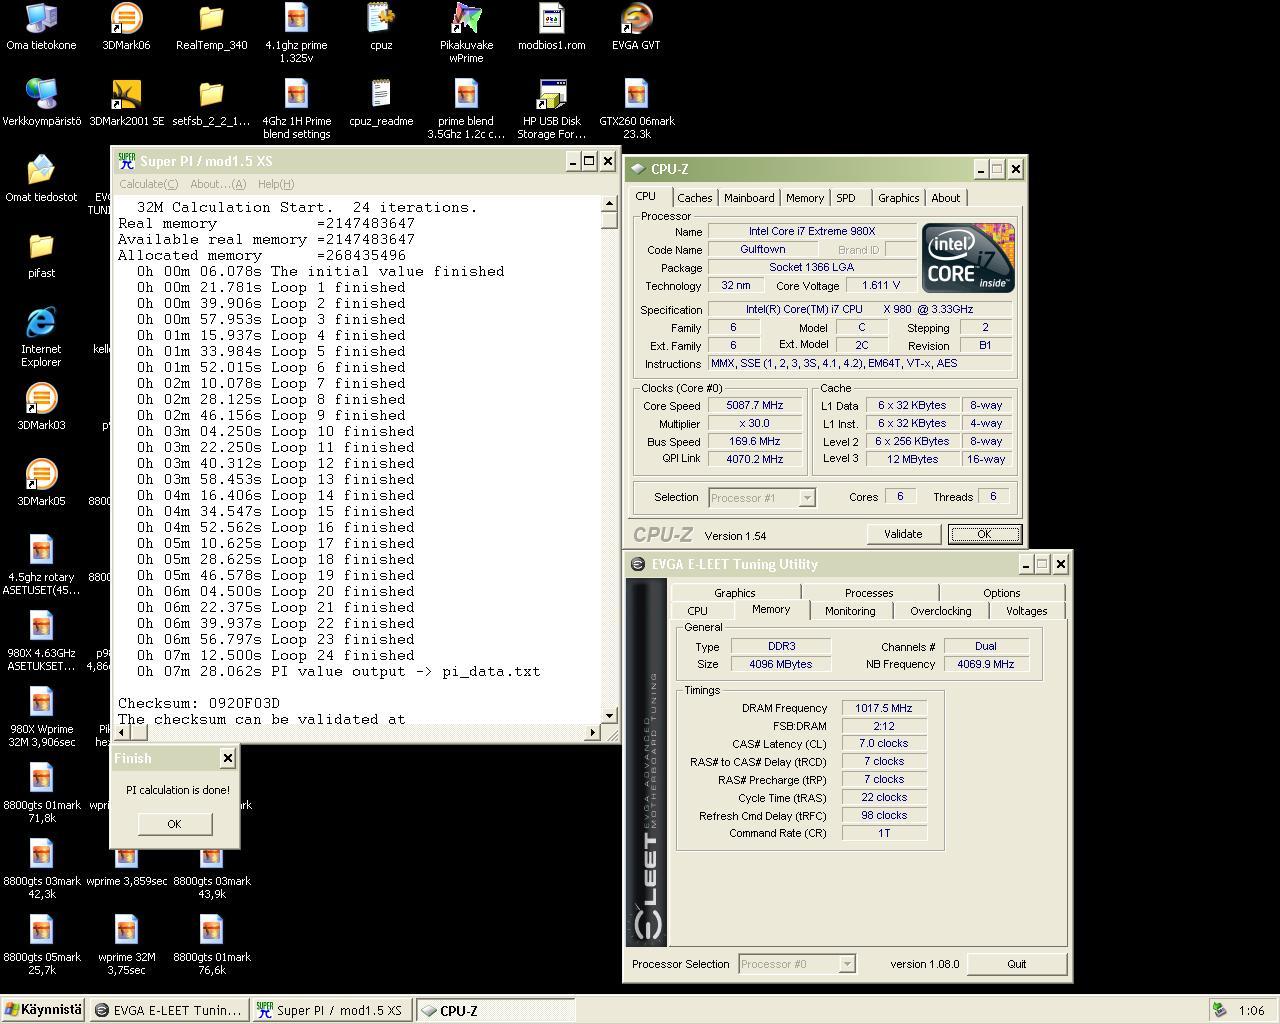The height and width of the screenshot is (1024, 1280).
Task: Switch to Mainboard tab in CPU-Z
Action: [x=749, y=198]
